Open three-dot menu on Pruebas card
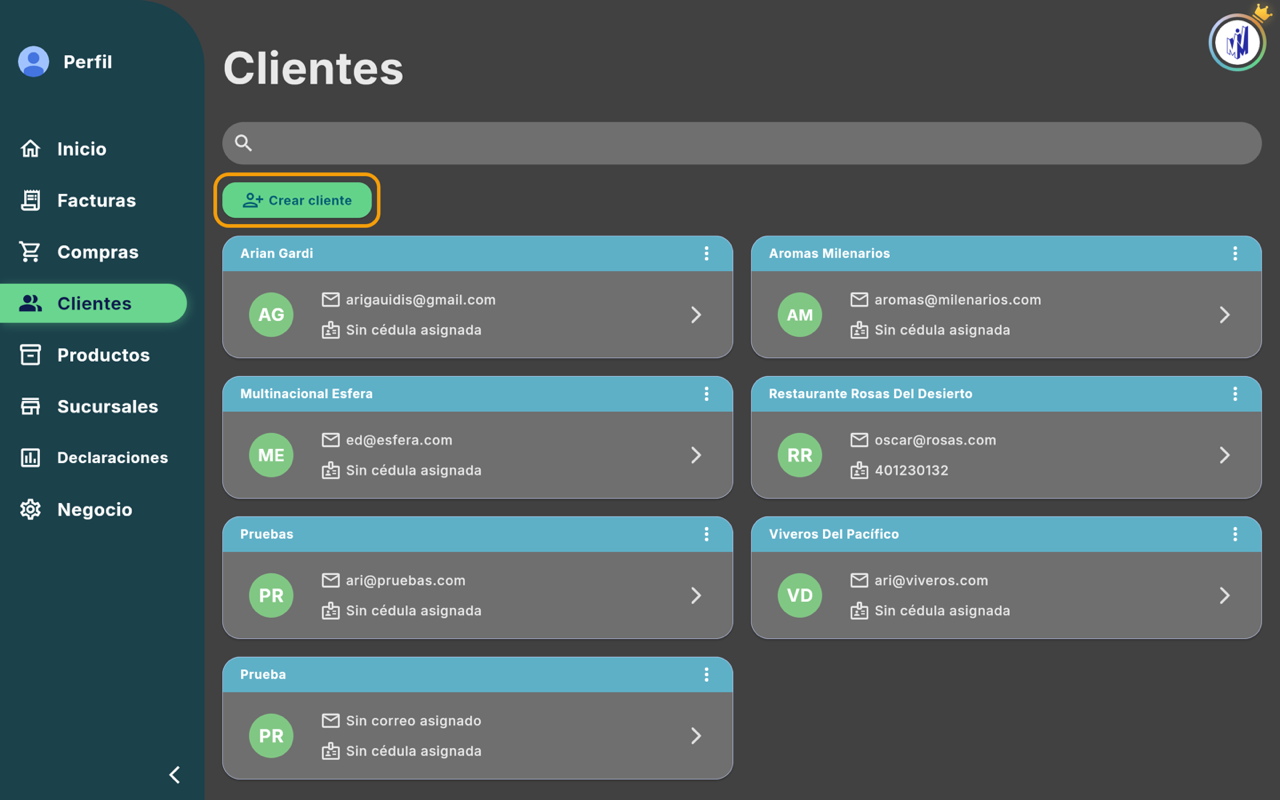The image size is (1280, 800). coord(706,535)
